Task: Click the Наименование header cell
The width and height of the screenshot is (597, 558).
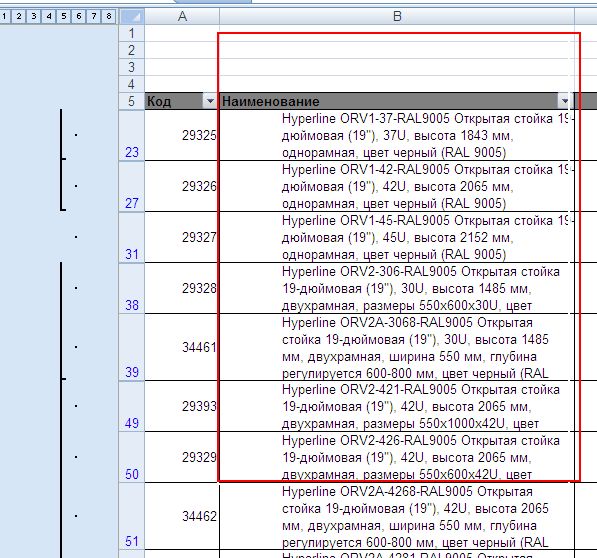Action: click(397, 101)
